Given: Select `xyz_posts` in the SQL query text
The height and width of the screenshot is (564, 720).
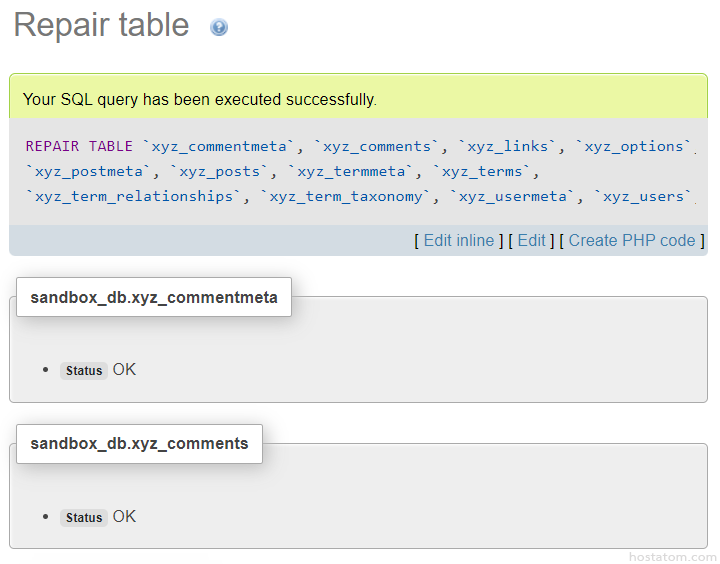Looking at the screenshot, I should pyautogui.click(x=219, y=171).
